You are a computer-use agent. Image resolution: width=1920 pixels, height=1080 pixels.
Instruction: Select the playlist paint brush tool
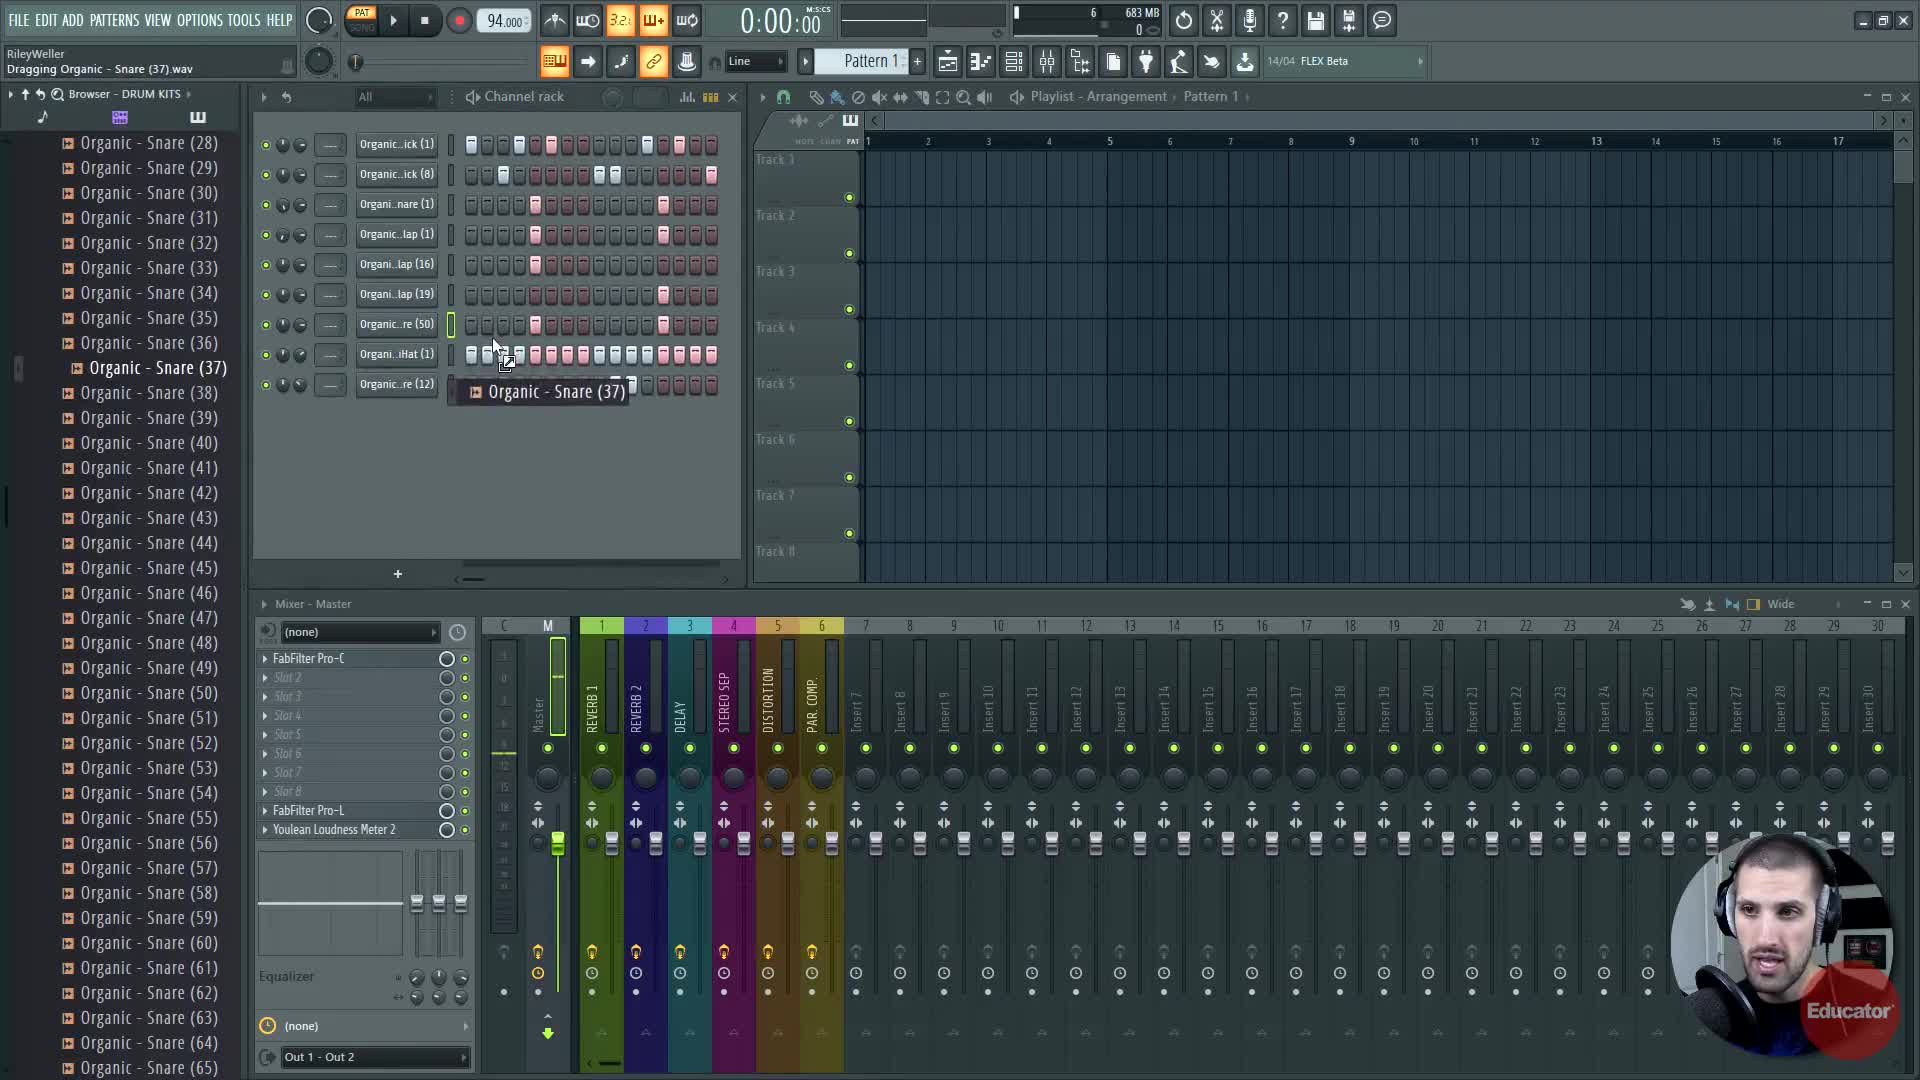(x=837, y=97)
